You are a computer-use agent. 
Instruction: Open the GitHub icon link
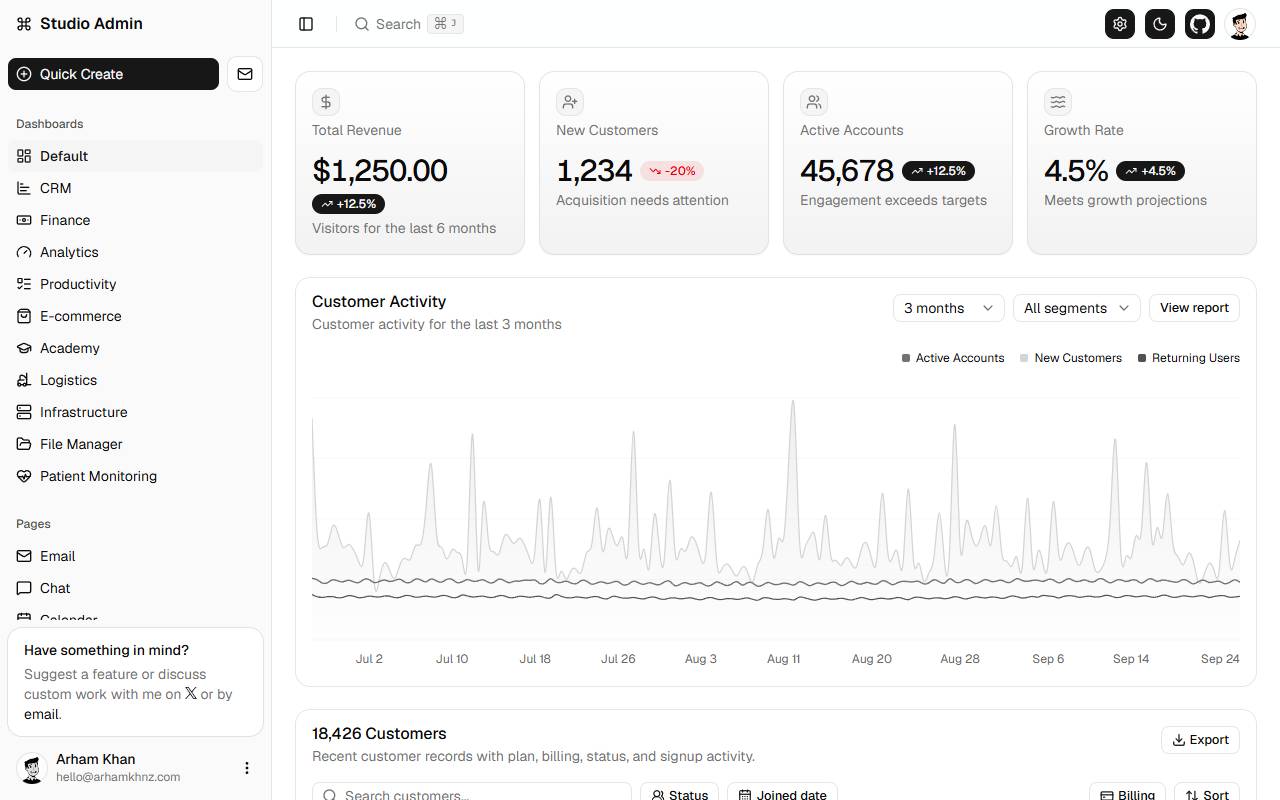1200,24
